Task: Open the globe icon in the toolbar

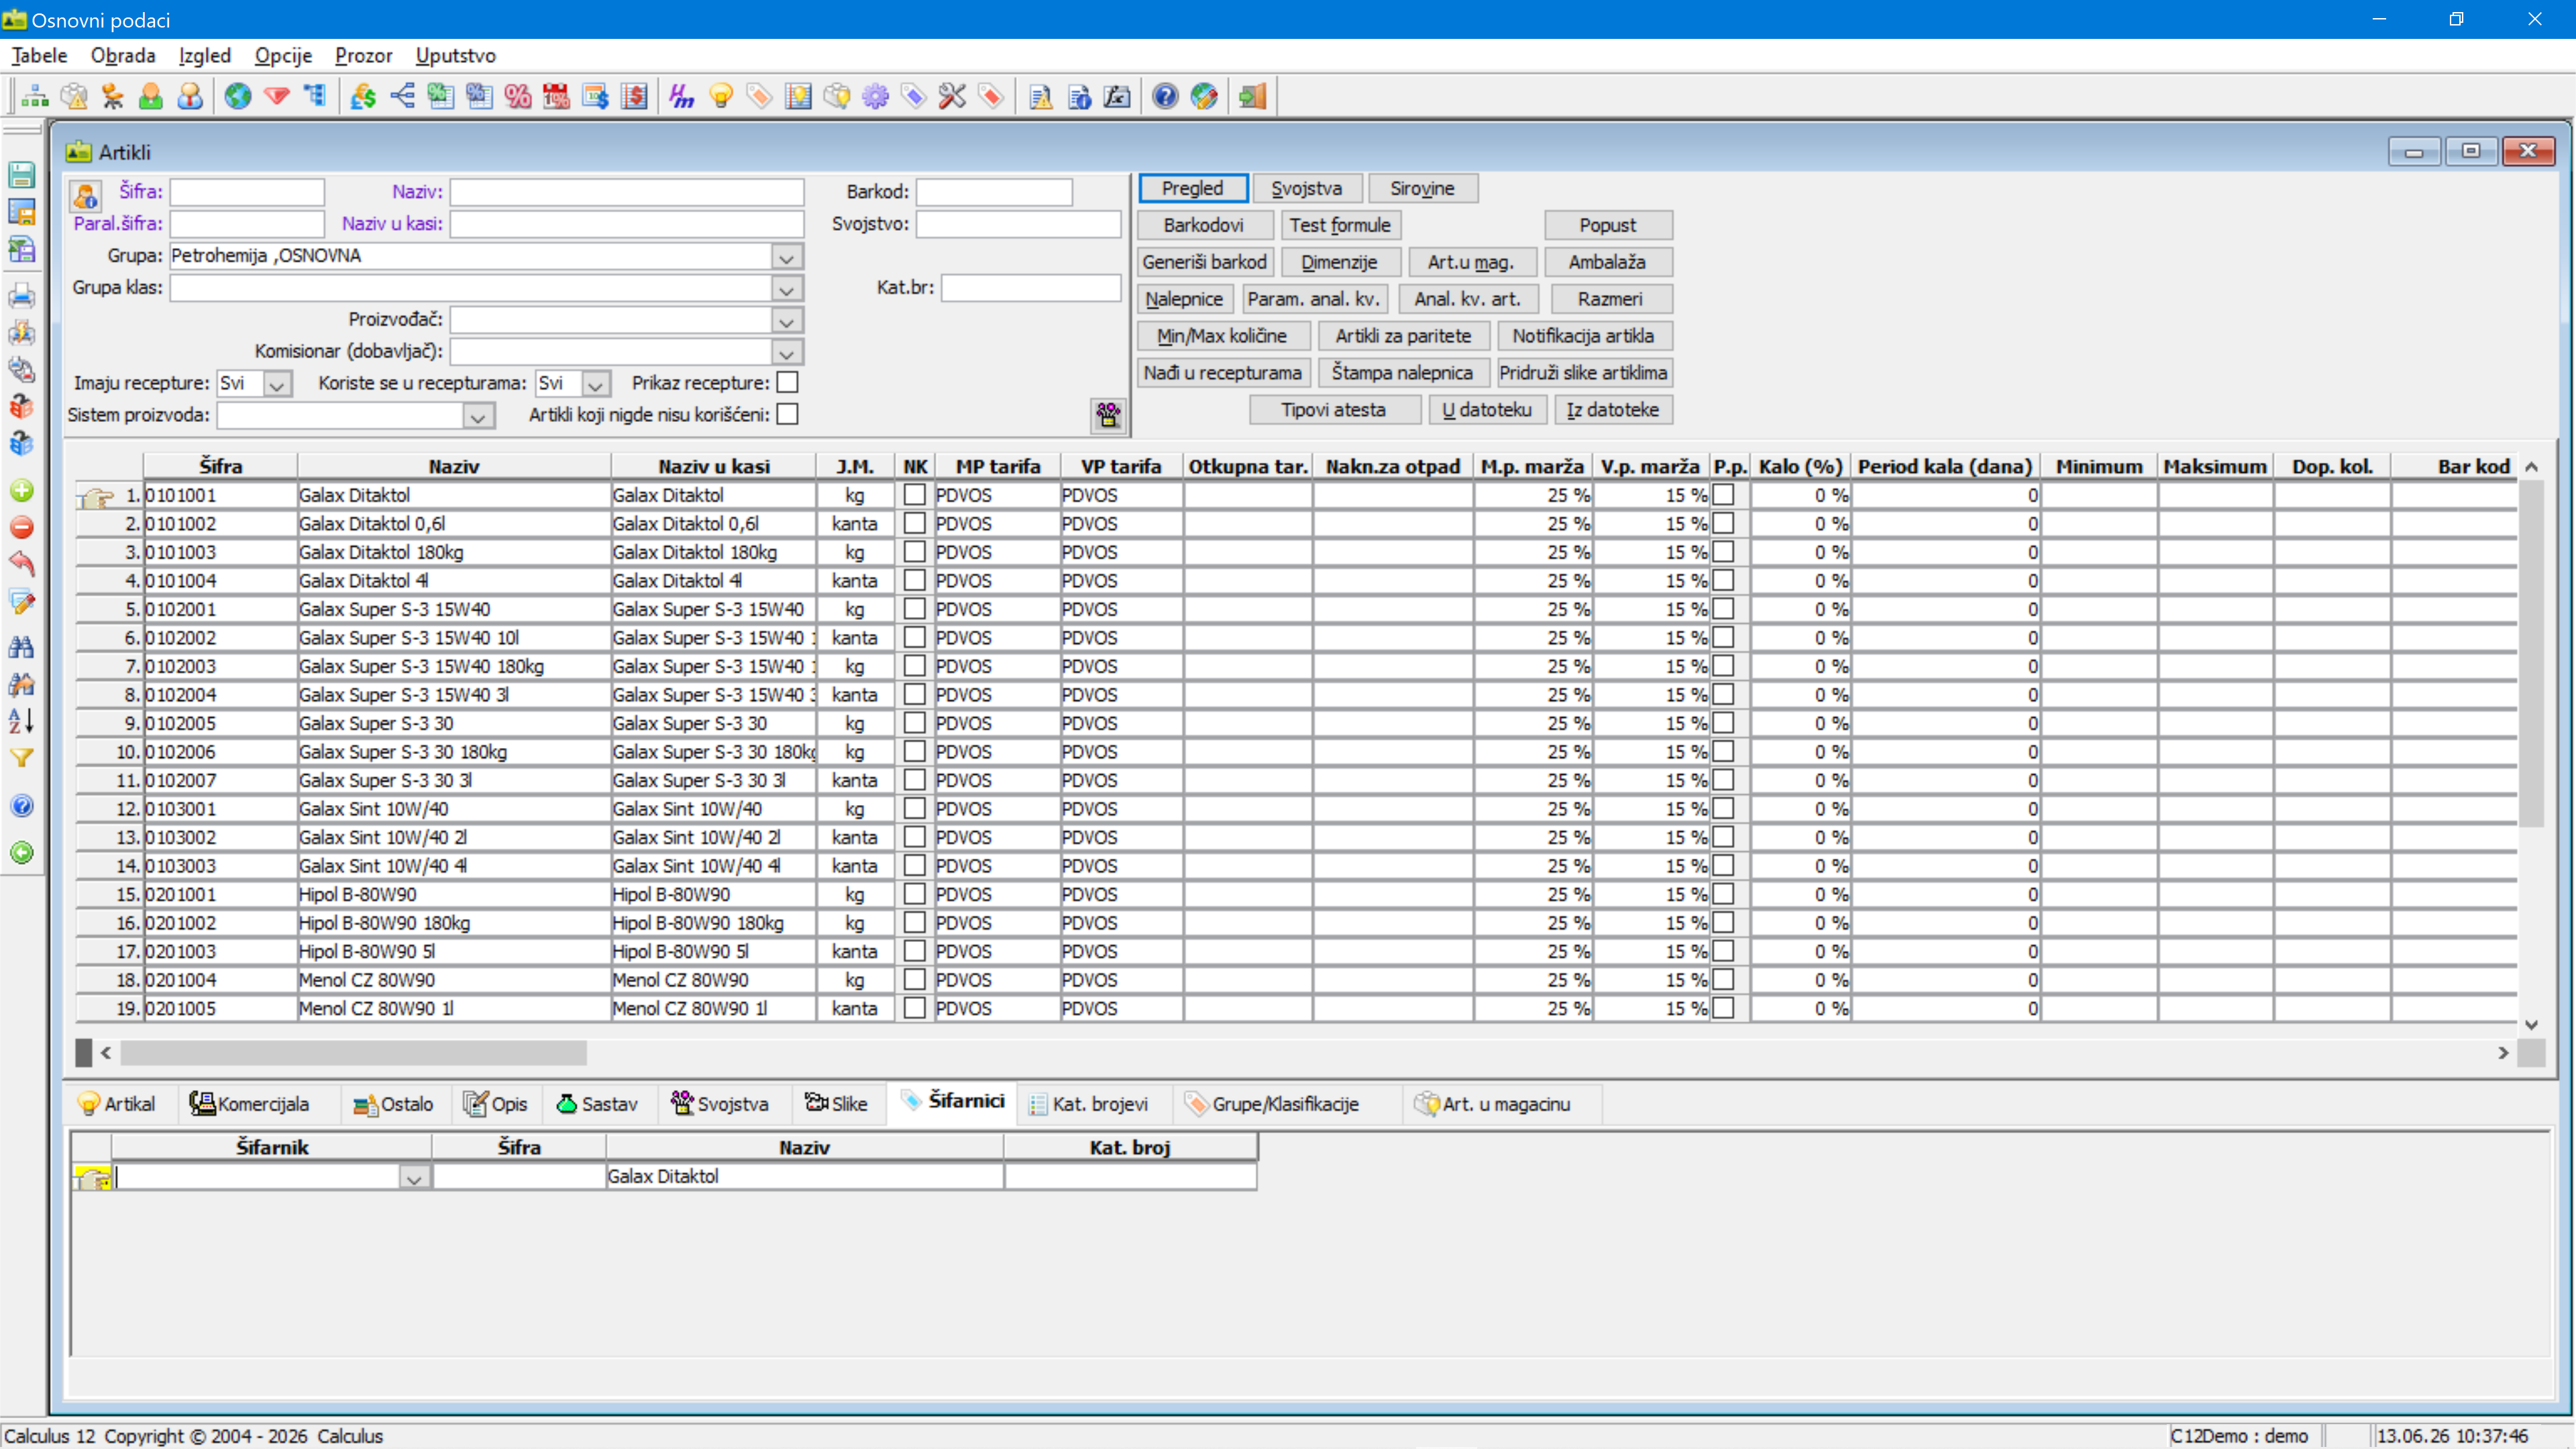Action: coord(238,96)
